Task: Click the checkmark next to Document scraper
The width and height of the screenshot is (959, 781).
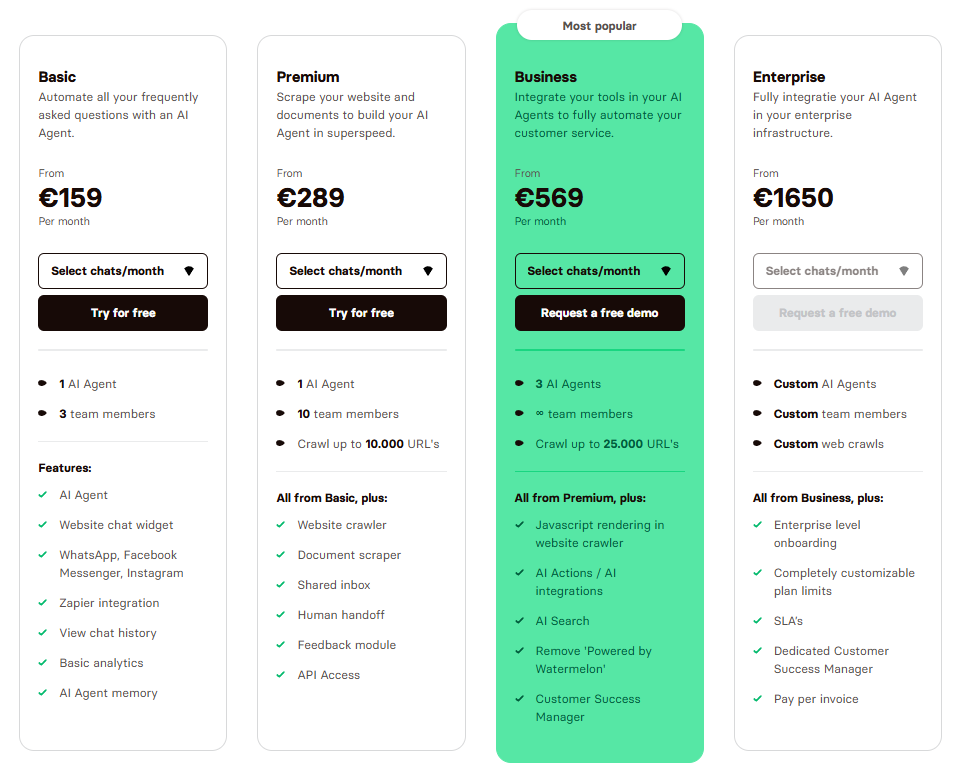Action: (281, 555)
